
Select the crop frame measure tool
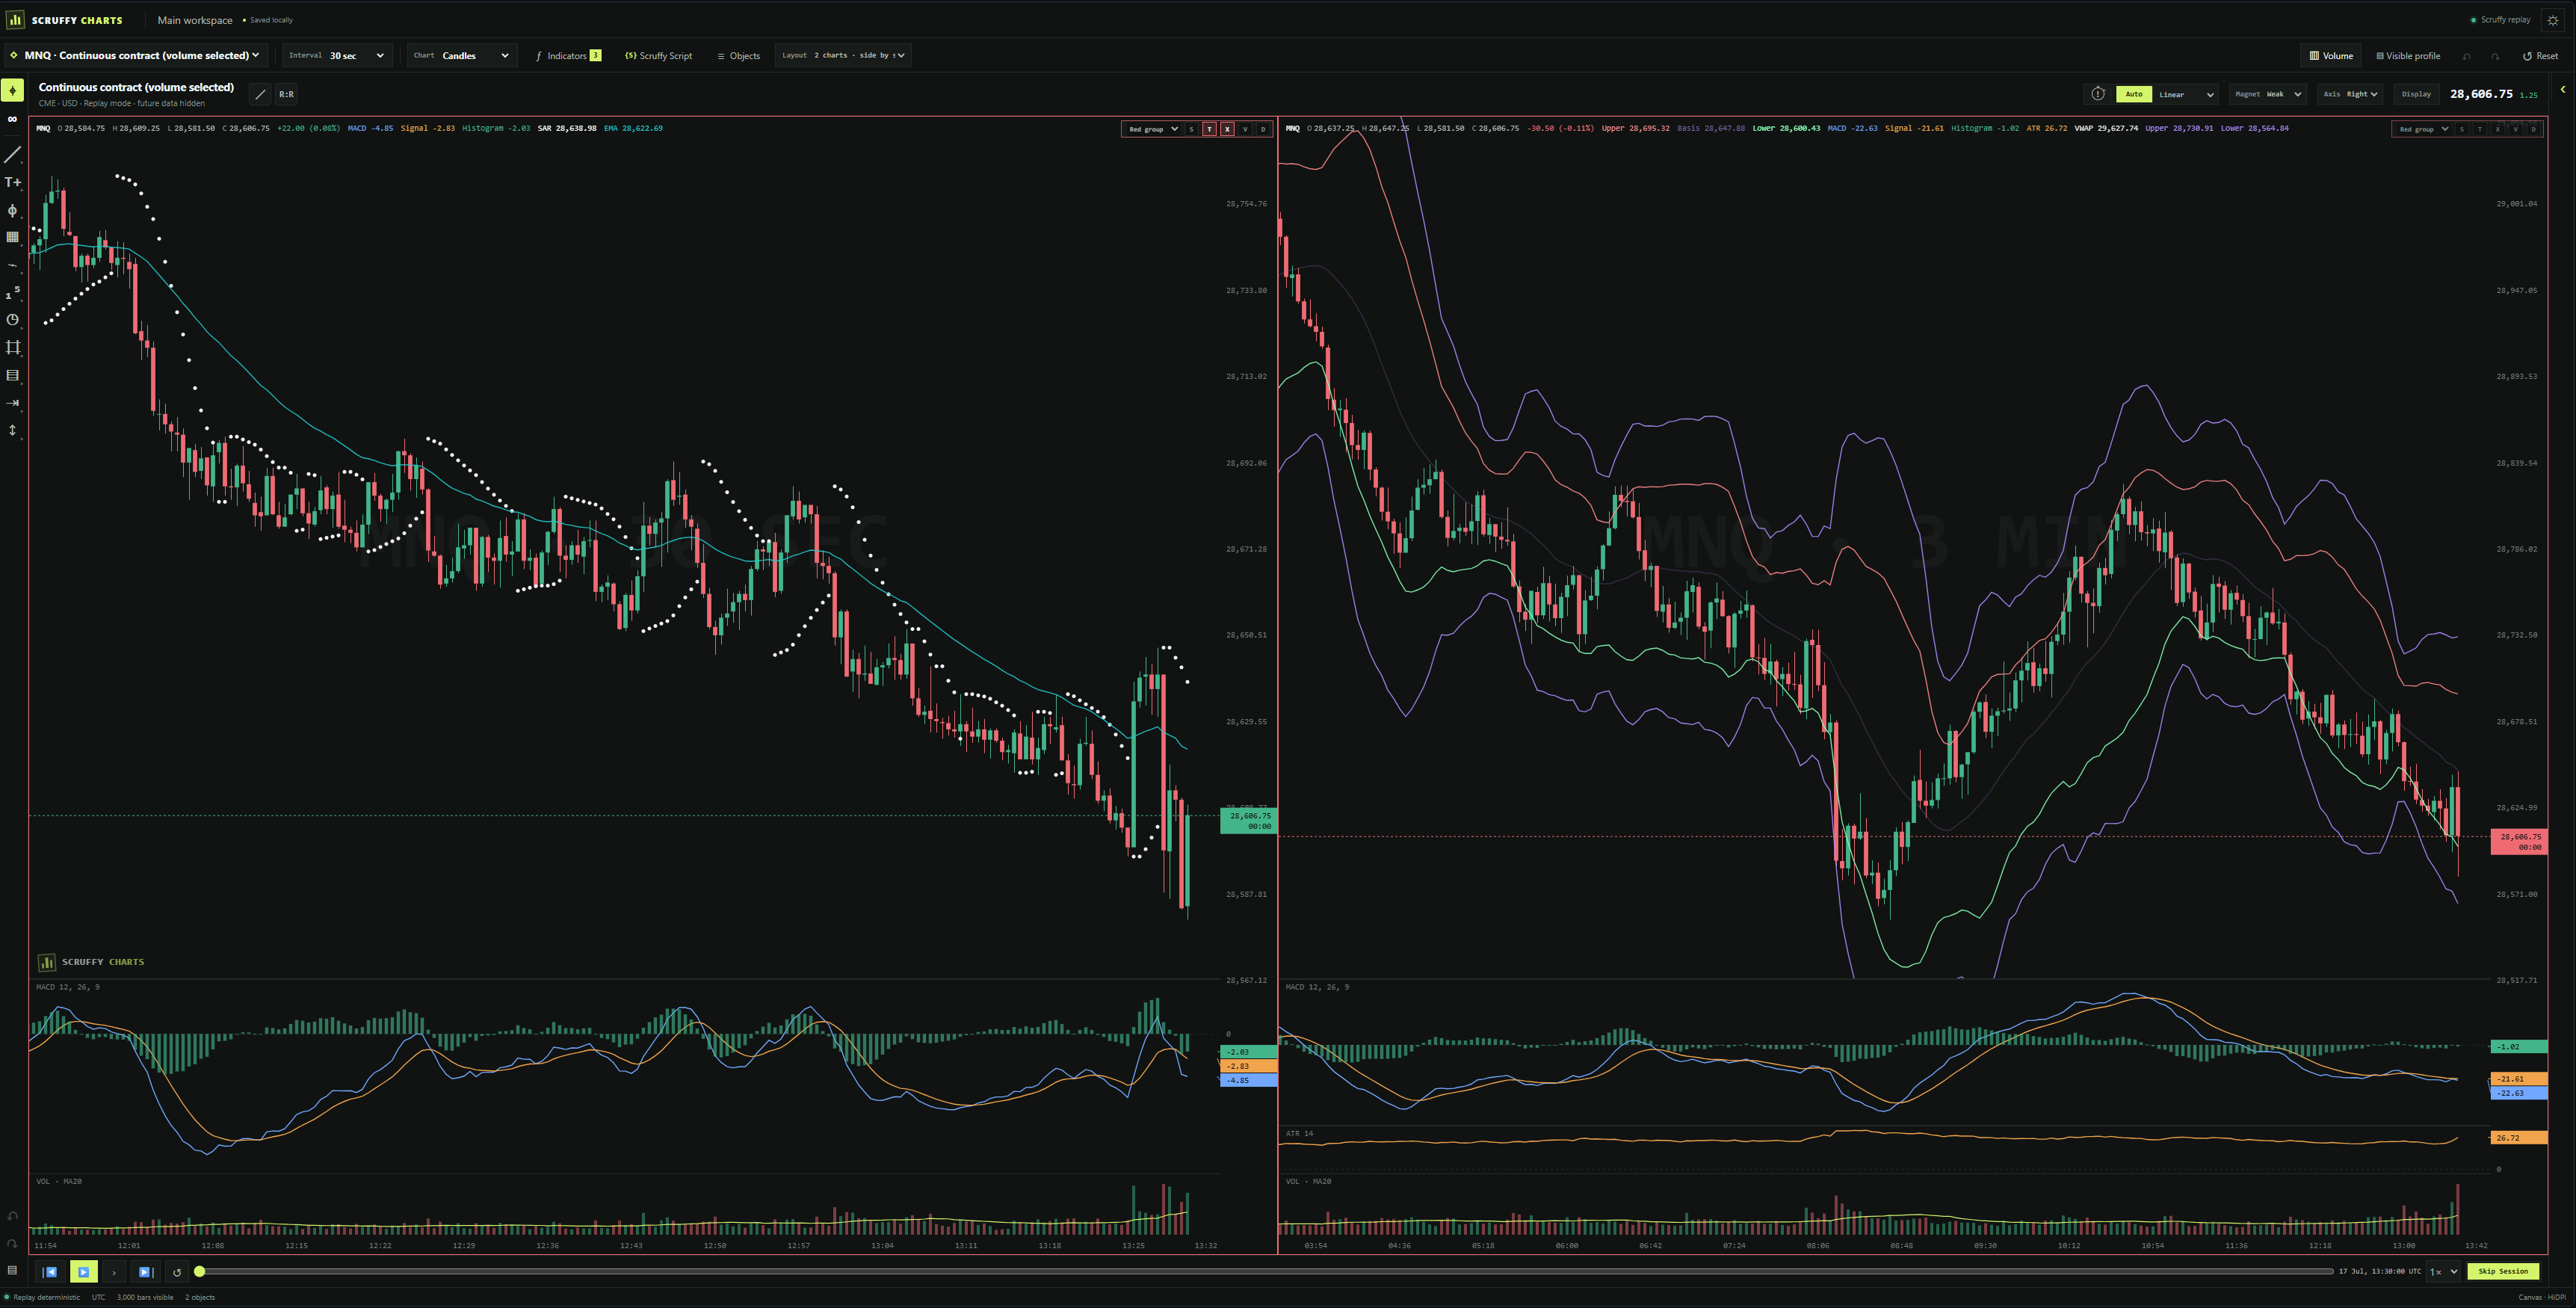(12, 347)
